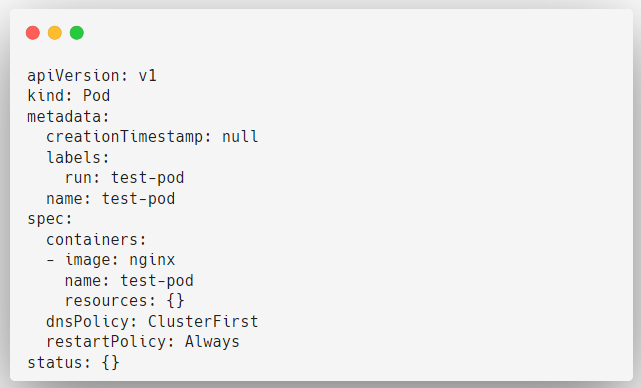Click the spec: key
Viewport: 641px width, 388px height.
click(x=49, y=220)
